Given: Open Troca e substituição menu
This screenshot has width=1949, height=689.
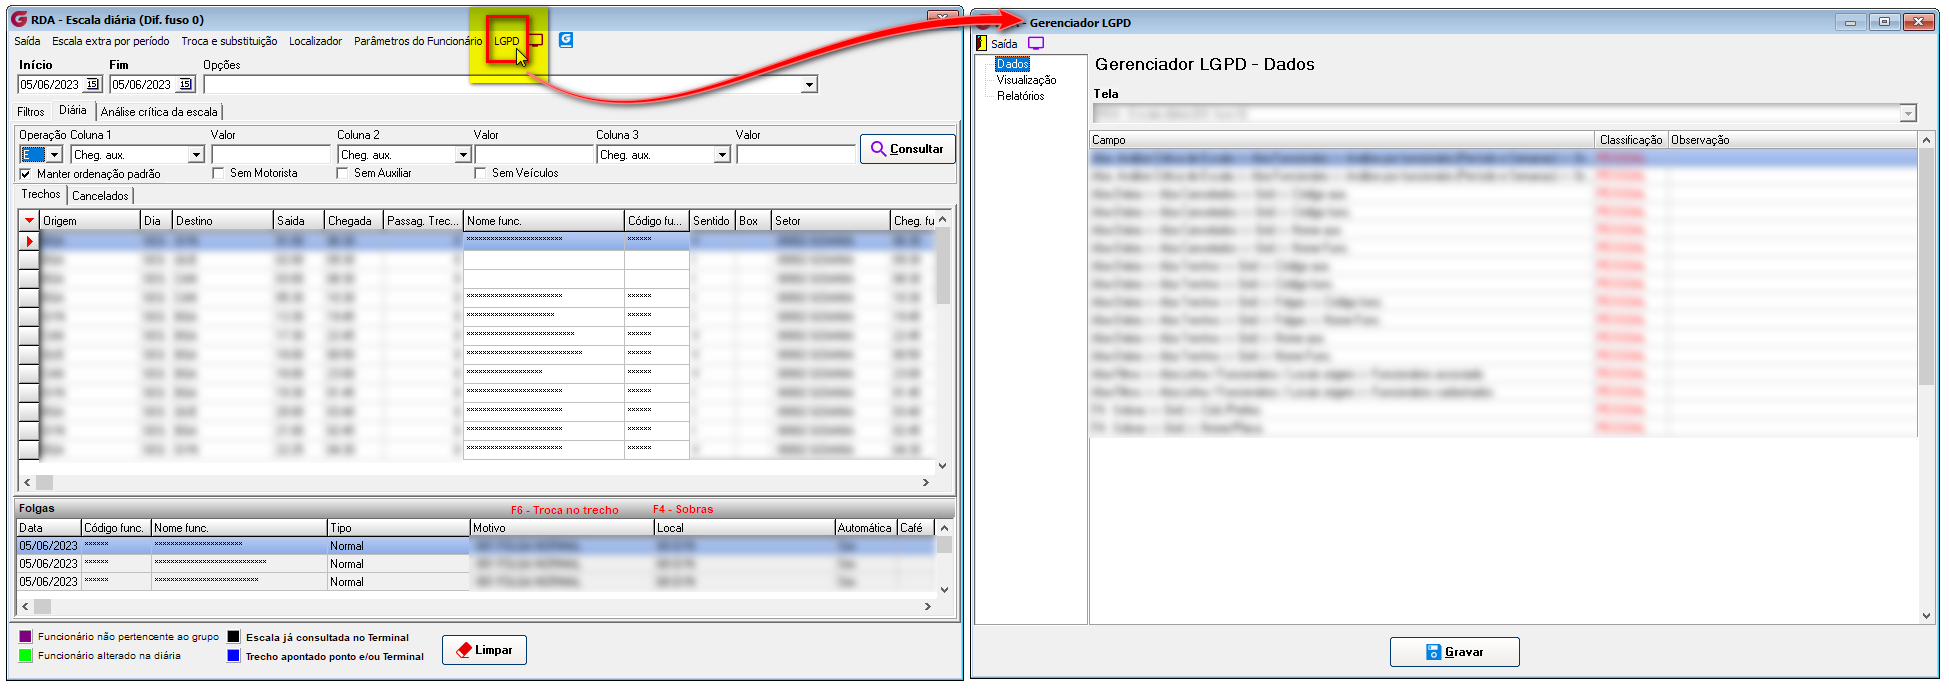Looking at the screenshot, I should click(x=229, y=41).
